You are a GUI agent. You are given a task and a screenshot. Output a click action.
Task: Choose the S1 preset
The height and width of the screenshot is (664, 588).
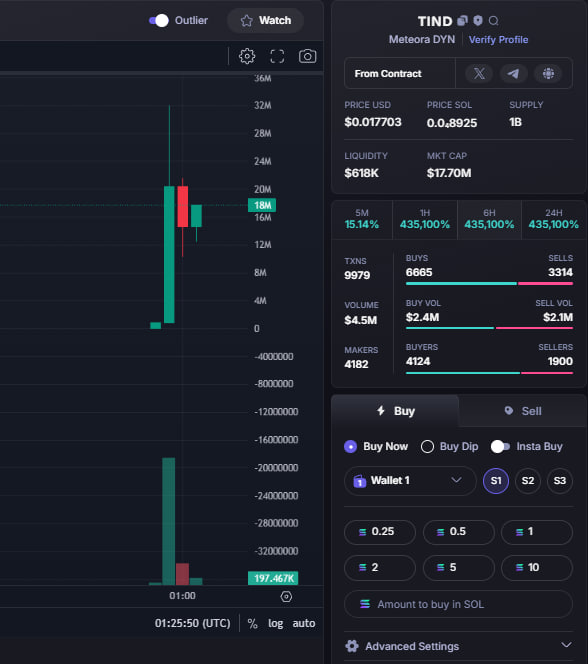tap(496, 481)
